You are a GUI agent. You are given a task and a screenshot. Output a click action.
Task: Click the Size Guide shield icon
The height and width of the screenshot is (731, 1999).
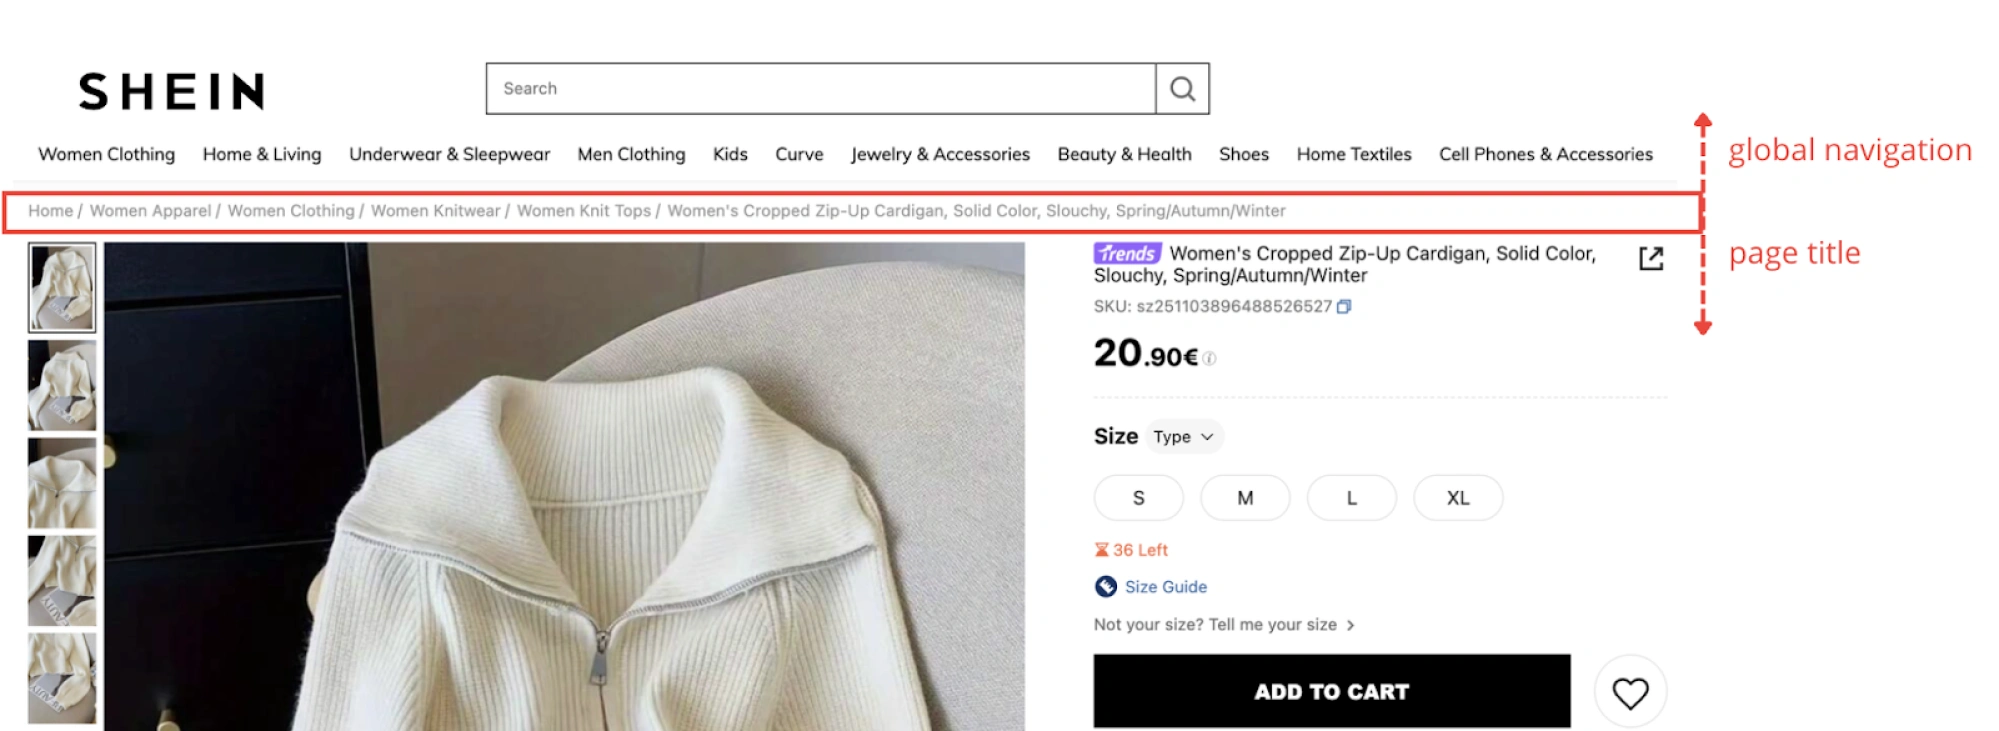(x=1104, y=587)
